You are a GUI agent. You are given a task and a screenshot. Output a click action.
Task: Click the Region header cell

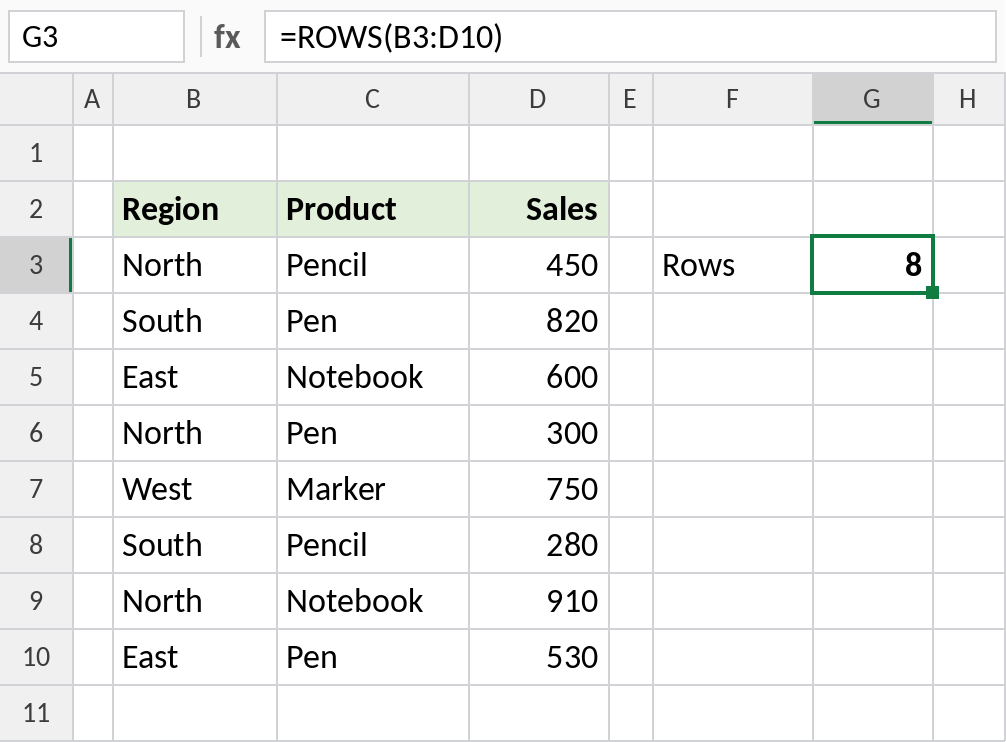pyautogui.click(x=194, y=209)
